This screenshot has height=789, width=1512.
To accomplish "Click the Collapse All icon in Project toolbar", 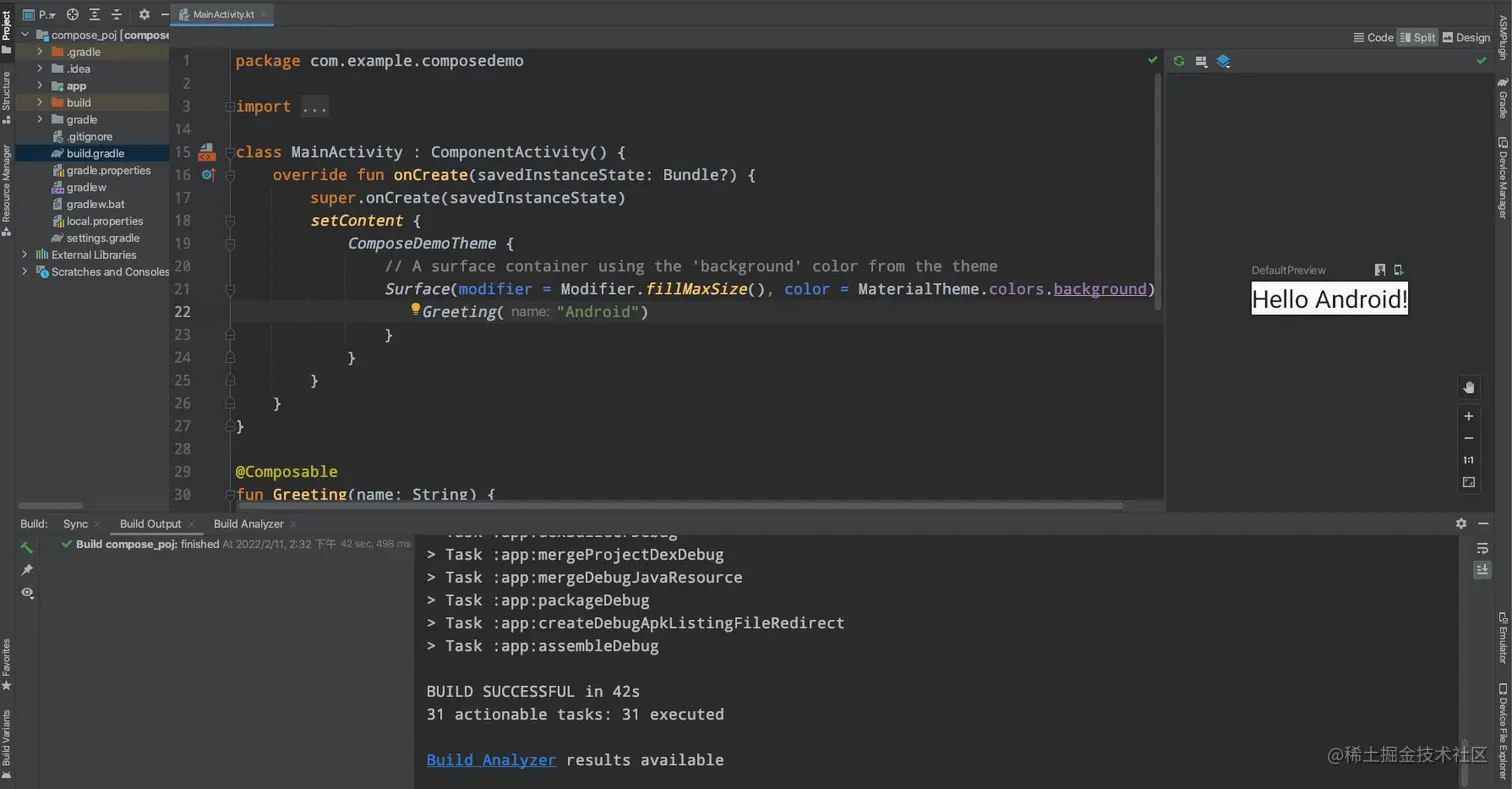I will tap(116, 15).
